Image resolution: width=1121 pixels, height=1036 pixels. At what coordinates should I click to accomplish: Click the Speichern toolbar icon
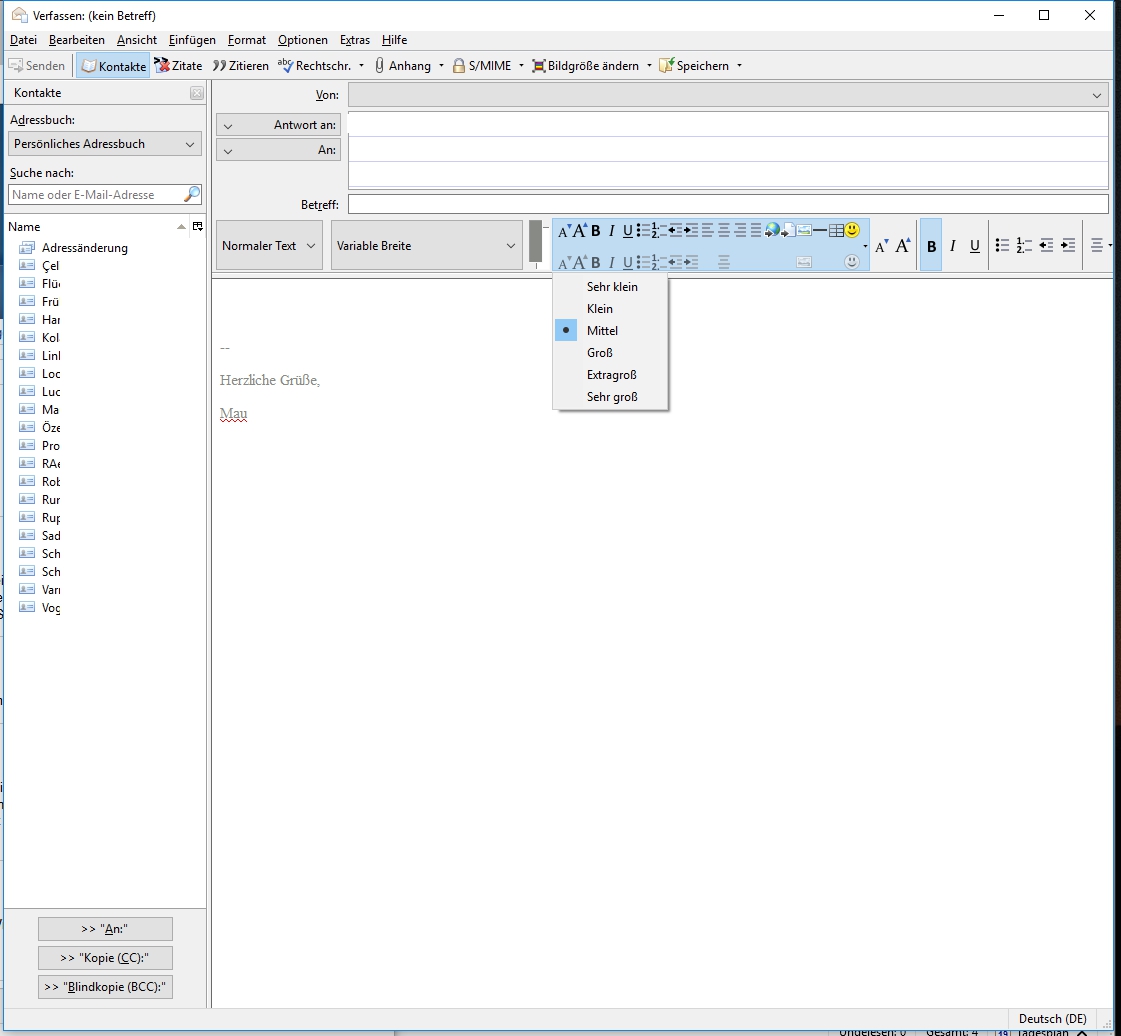[x=666, y=66]
